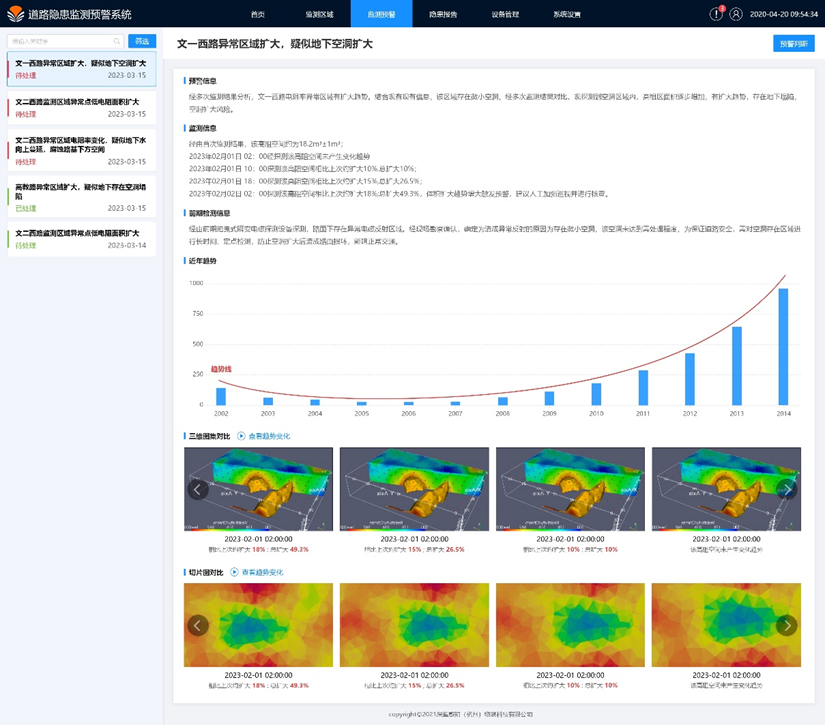Go to the 设备管理 navigation tab
This screenshot has height=725, width=825.
[505, 15]
